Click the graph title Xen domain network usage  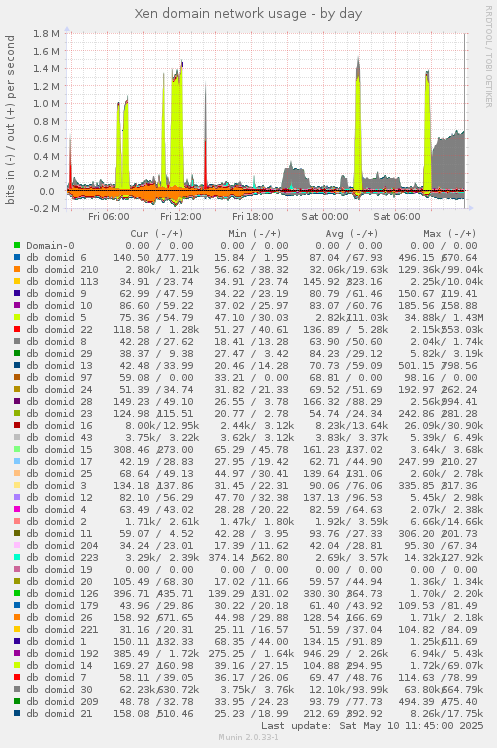[248, 13]
